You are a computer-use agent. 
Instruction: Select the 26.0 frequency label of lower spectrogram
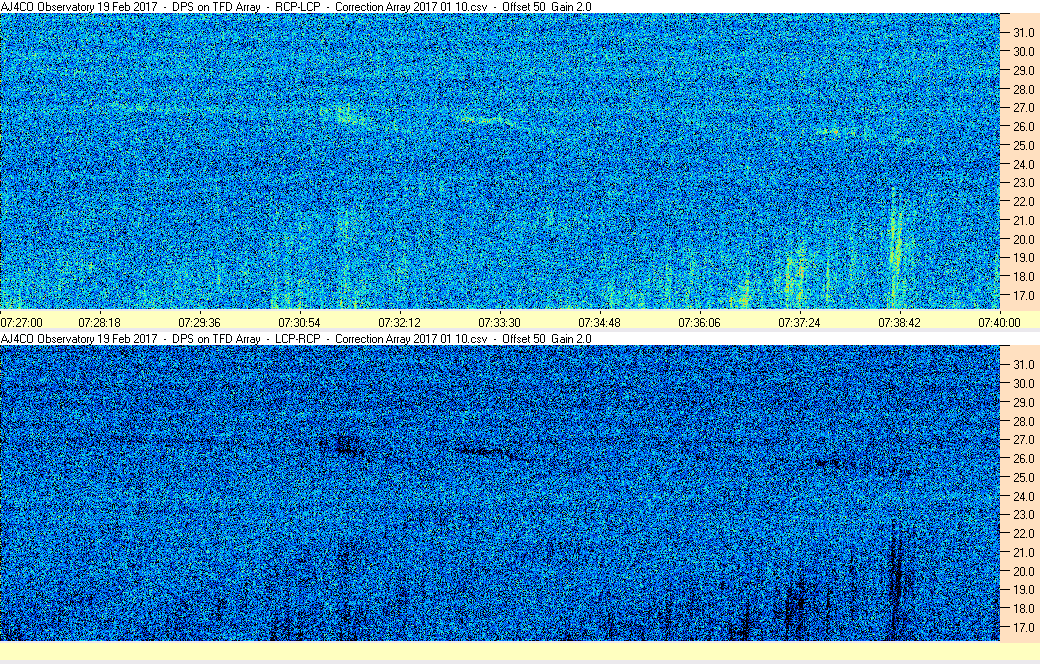[x=1023, y=459]
